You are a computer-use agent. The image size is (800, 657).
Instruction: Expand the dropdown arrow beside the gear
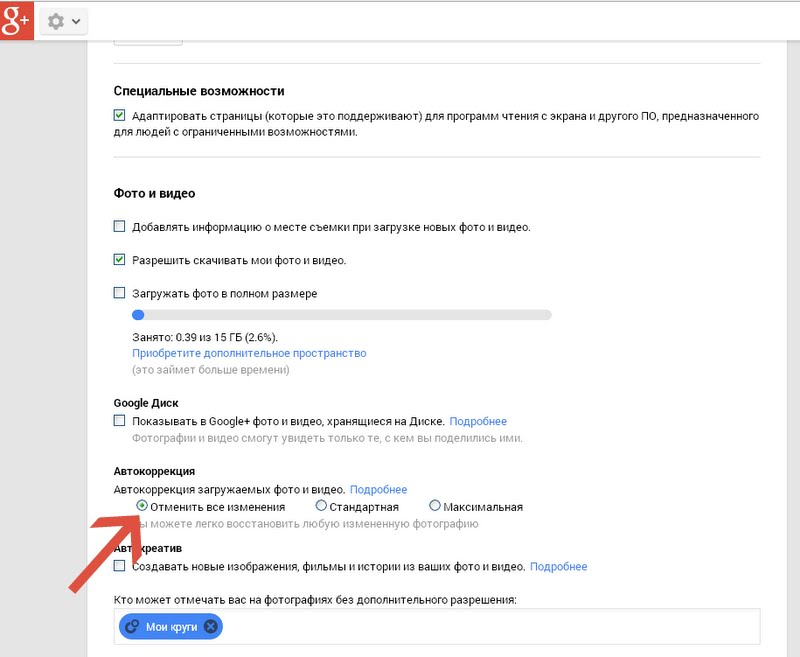pyautogui.click(x=76, y=21)
